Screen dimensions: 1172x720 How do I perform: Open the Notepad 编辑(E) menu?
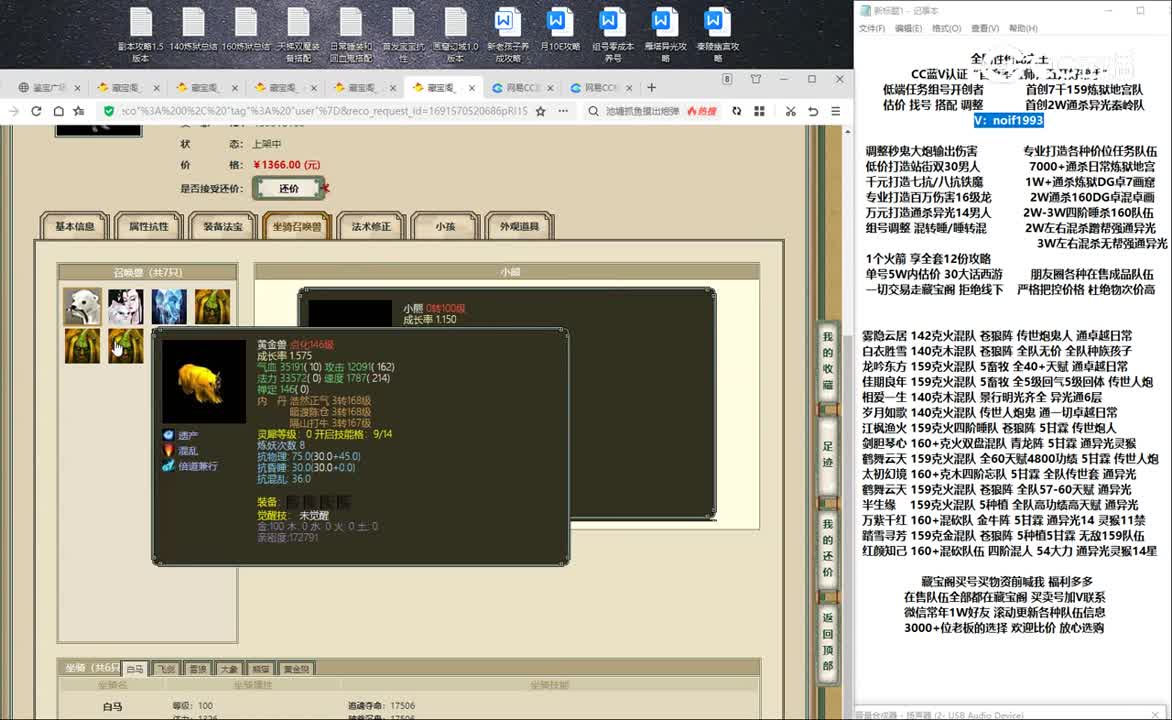pyautogui.click(x=908, y=28)
